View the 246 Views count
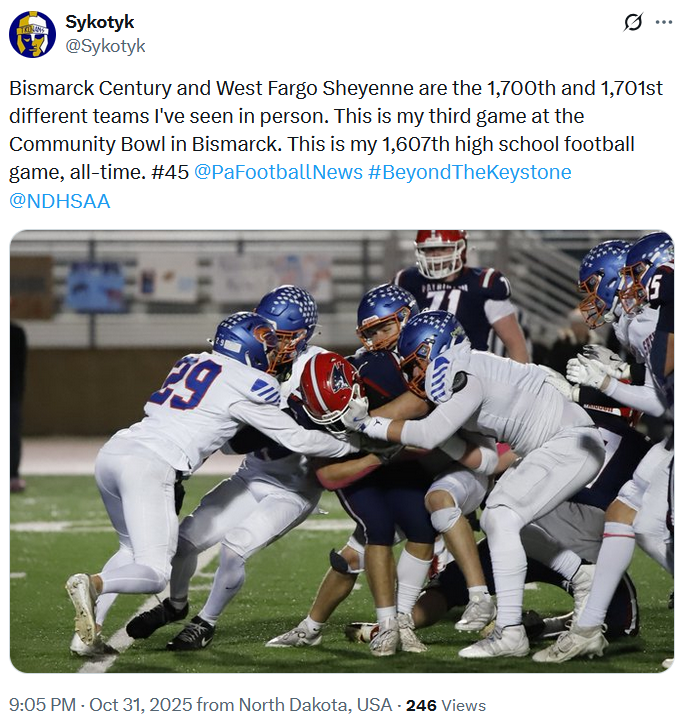 point(446,705)
